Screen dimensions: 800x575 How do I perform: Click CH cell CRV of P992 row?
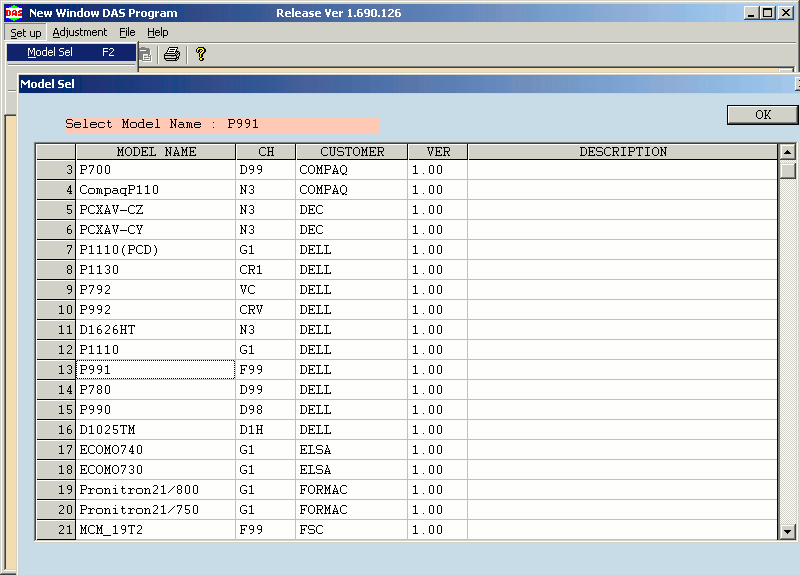pyautogui.click(x=266, y=310)
